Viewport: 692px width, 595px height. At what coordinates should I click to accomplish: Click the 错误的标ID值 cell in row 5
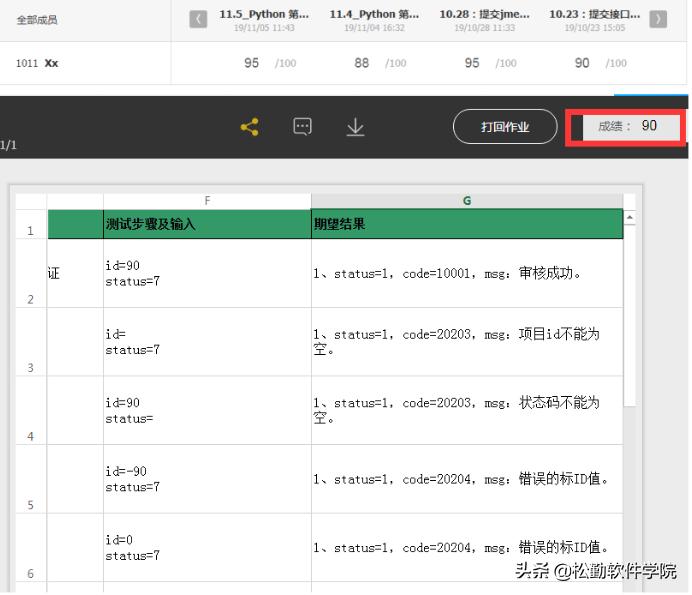pos(467,479)
